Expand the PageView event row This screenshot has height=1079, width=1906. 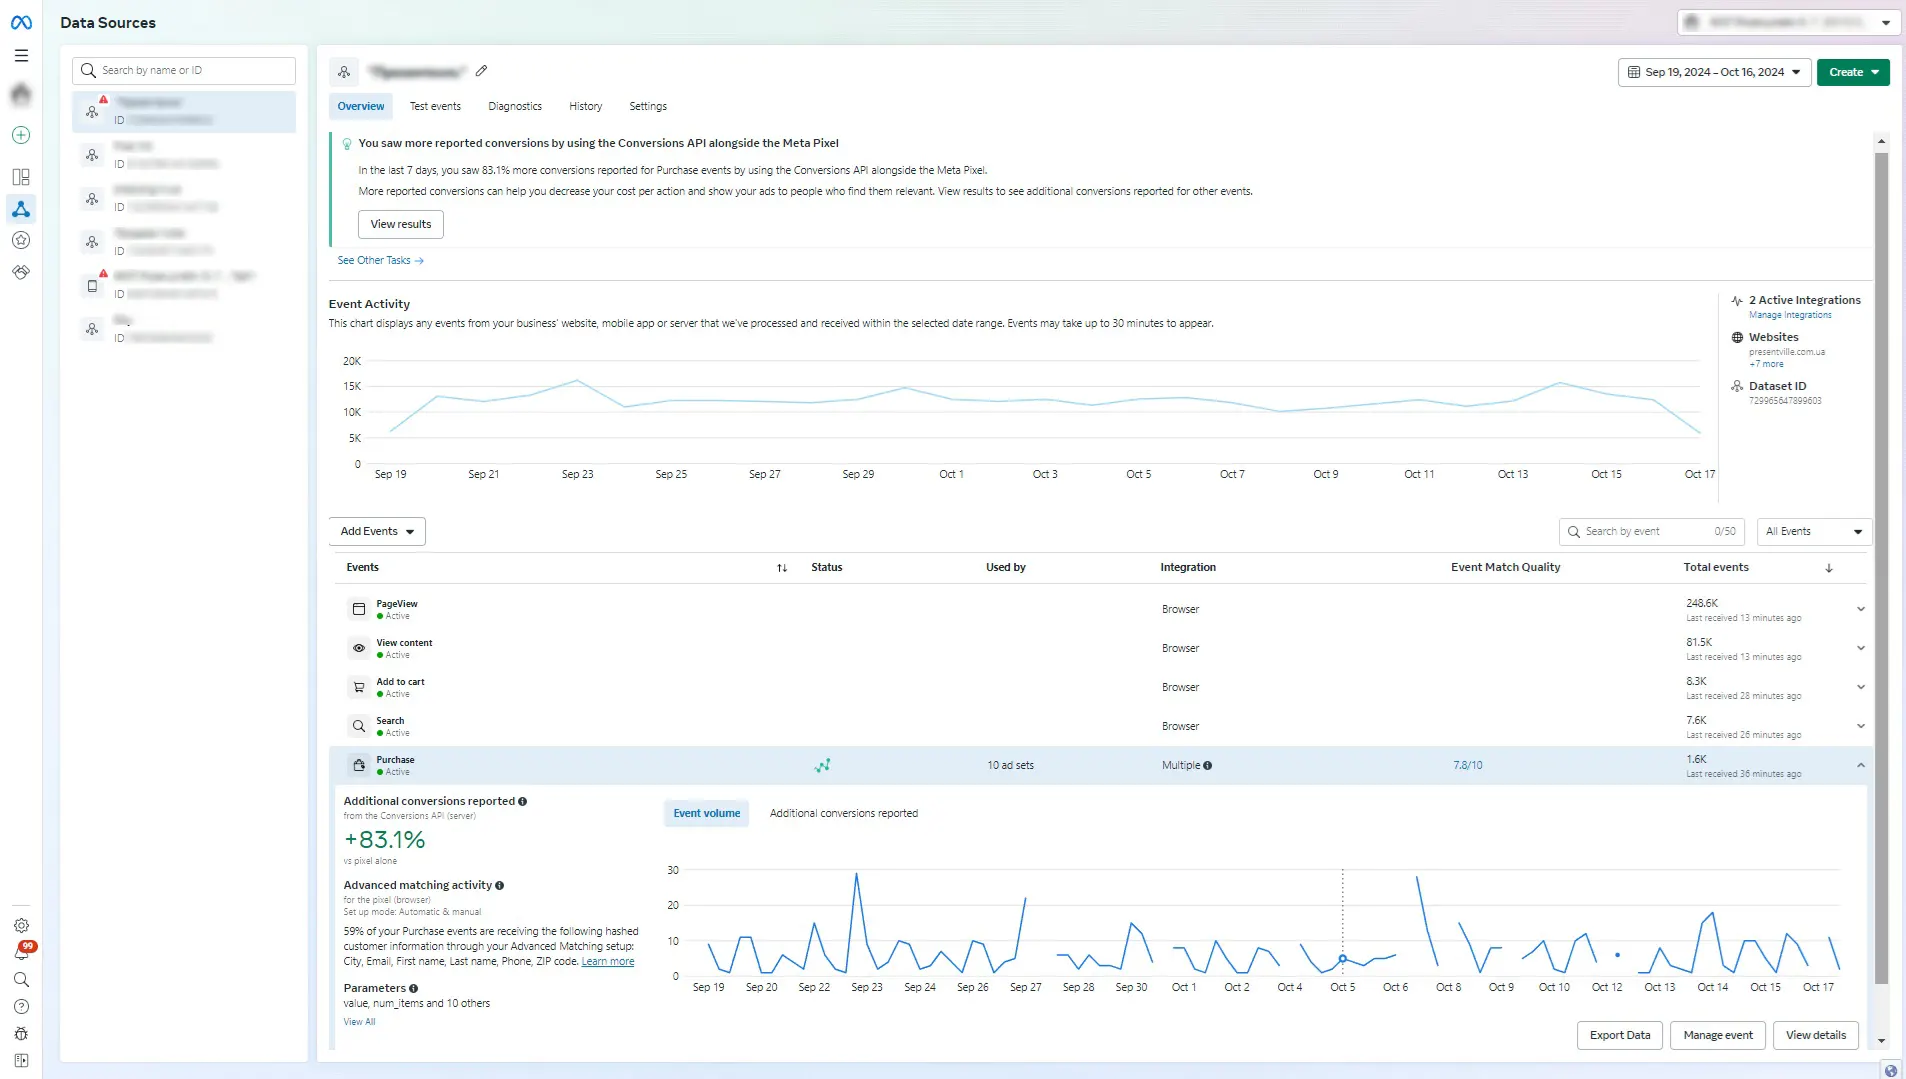[1861, 609]
